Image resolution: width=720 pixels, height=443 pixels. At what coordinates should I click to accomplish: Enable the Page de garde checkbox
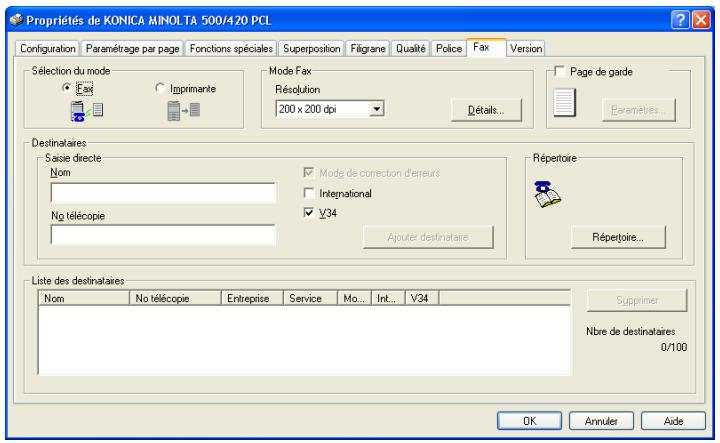[559, 71]
